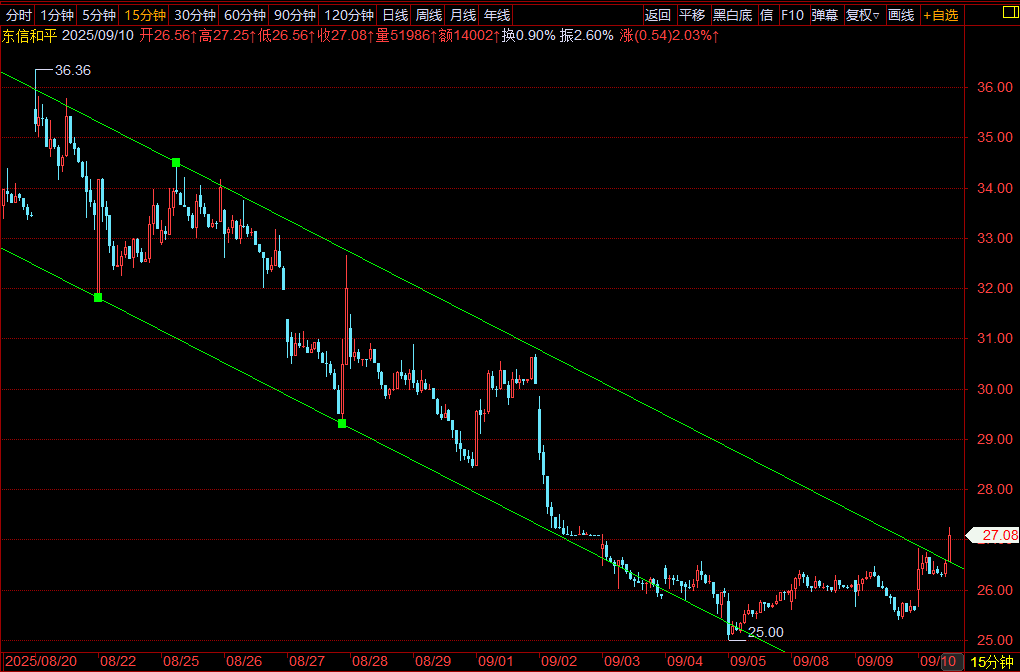Click the 换0.90% turnover value
The image size is (1020, 672).
tap(528, 36)
